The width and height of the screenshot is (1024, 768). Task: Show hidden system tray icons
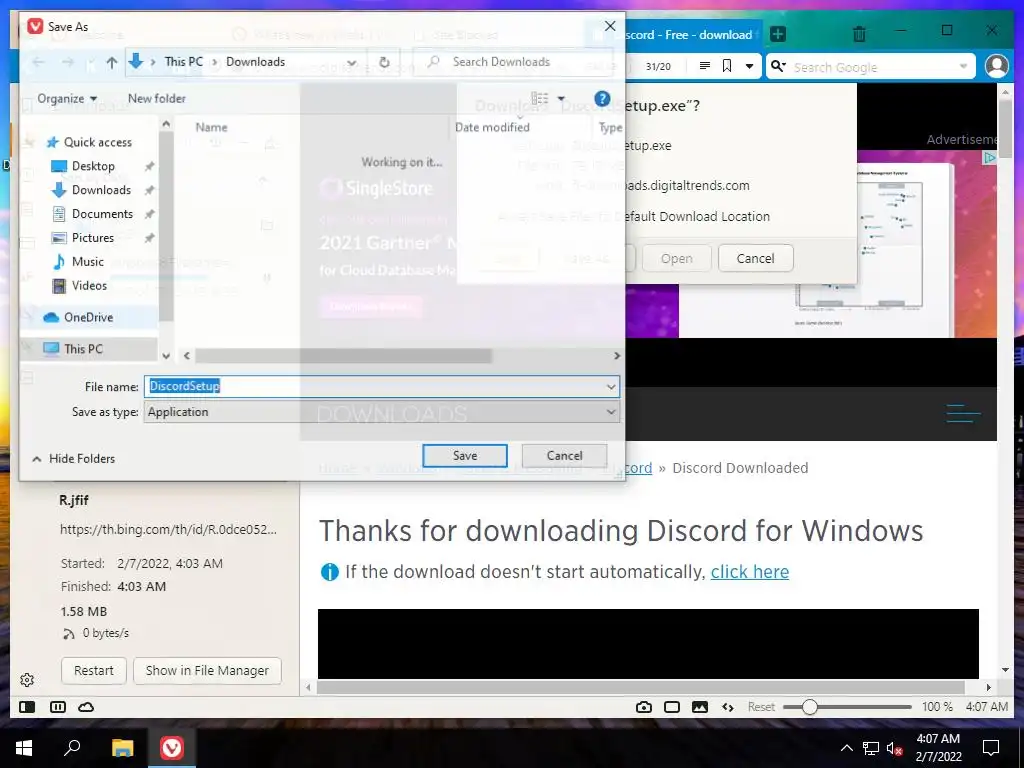(846, 748)
